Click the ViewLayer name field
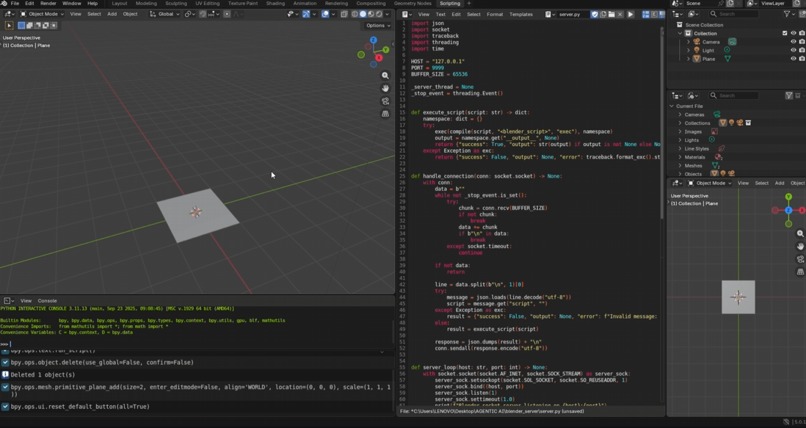This screenshot has width=806, height=428. coord(776,3)
